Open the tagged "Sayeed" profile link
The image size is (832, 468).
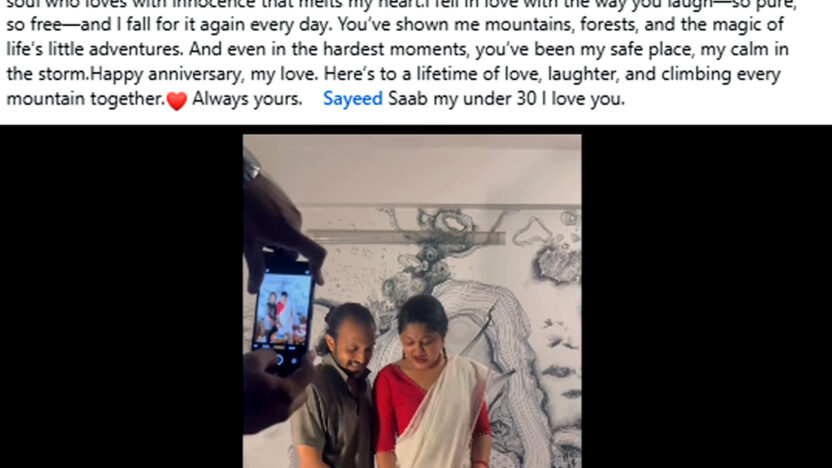353,99
